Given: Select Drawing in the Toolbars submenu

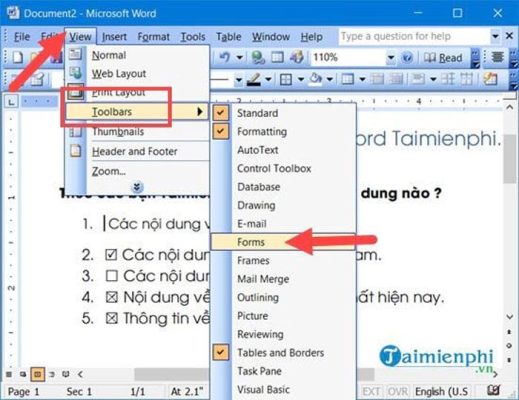Looking at the screenshot, I should pos(256,205).
